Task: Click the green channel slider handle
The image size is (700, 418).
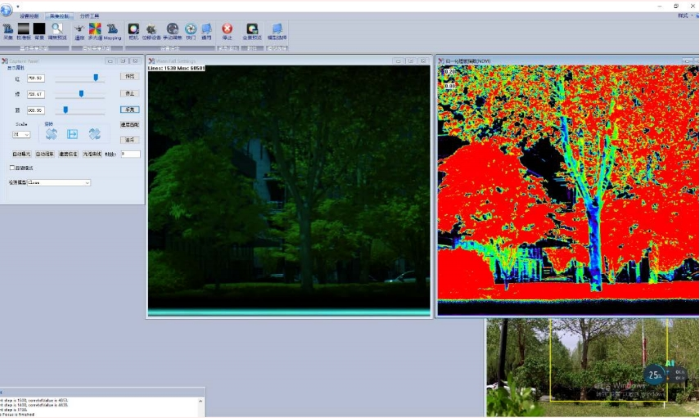Action: point(81,93)
